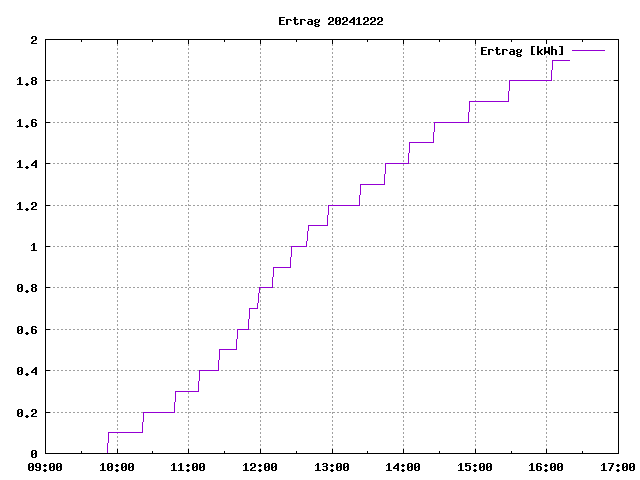Click the y-axis label 1.4

pyautogui.click(x=26, y=164)
